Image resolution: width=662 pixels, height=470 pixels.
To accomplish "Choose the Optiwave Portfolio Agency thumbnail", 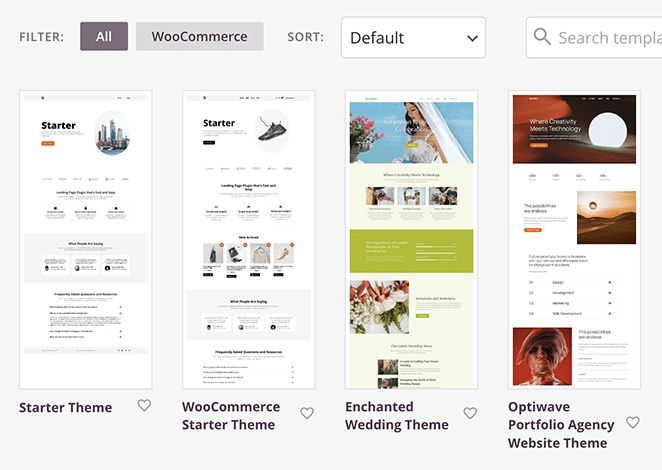I will pos(574,239).
